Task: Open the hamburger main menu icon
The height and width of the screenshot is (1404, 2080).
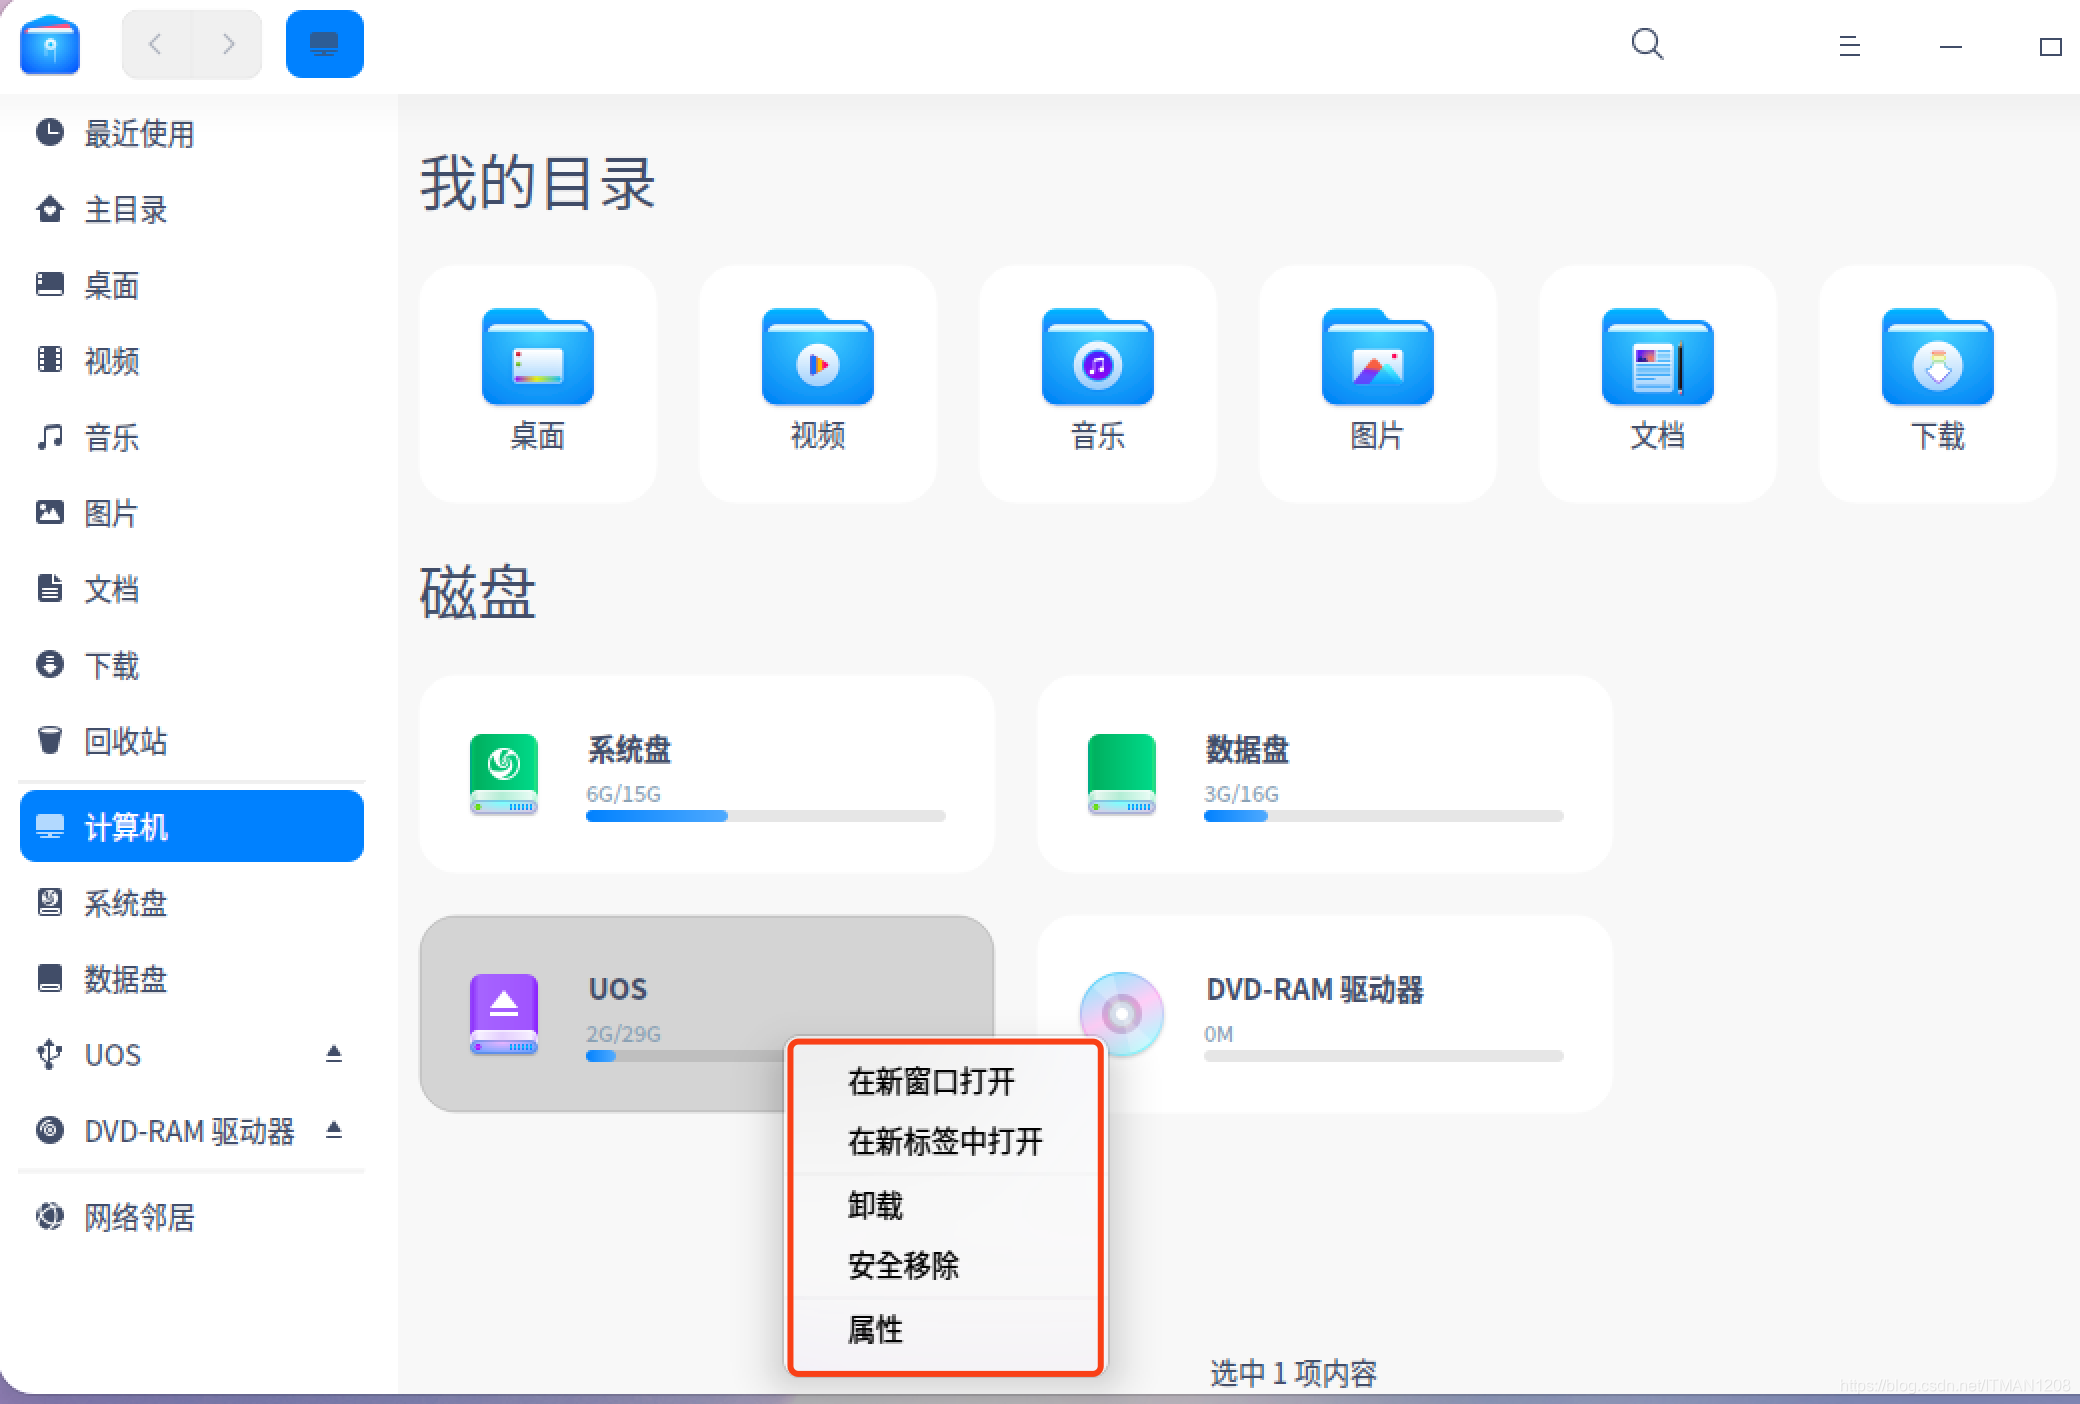Action: [x=1849, y=46]
